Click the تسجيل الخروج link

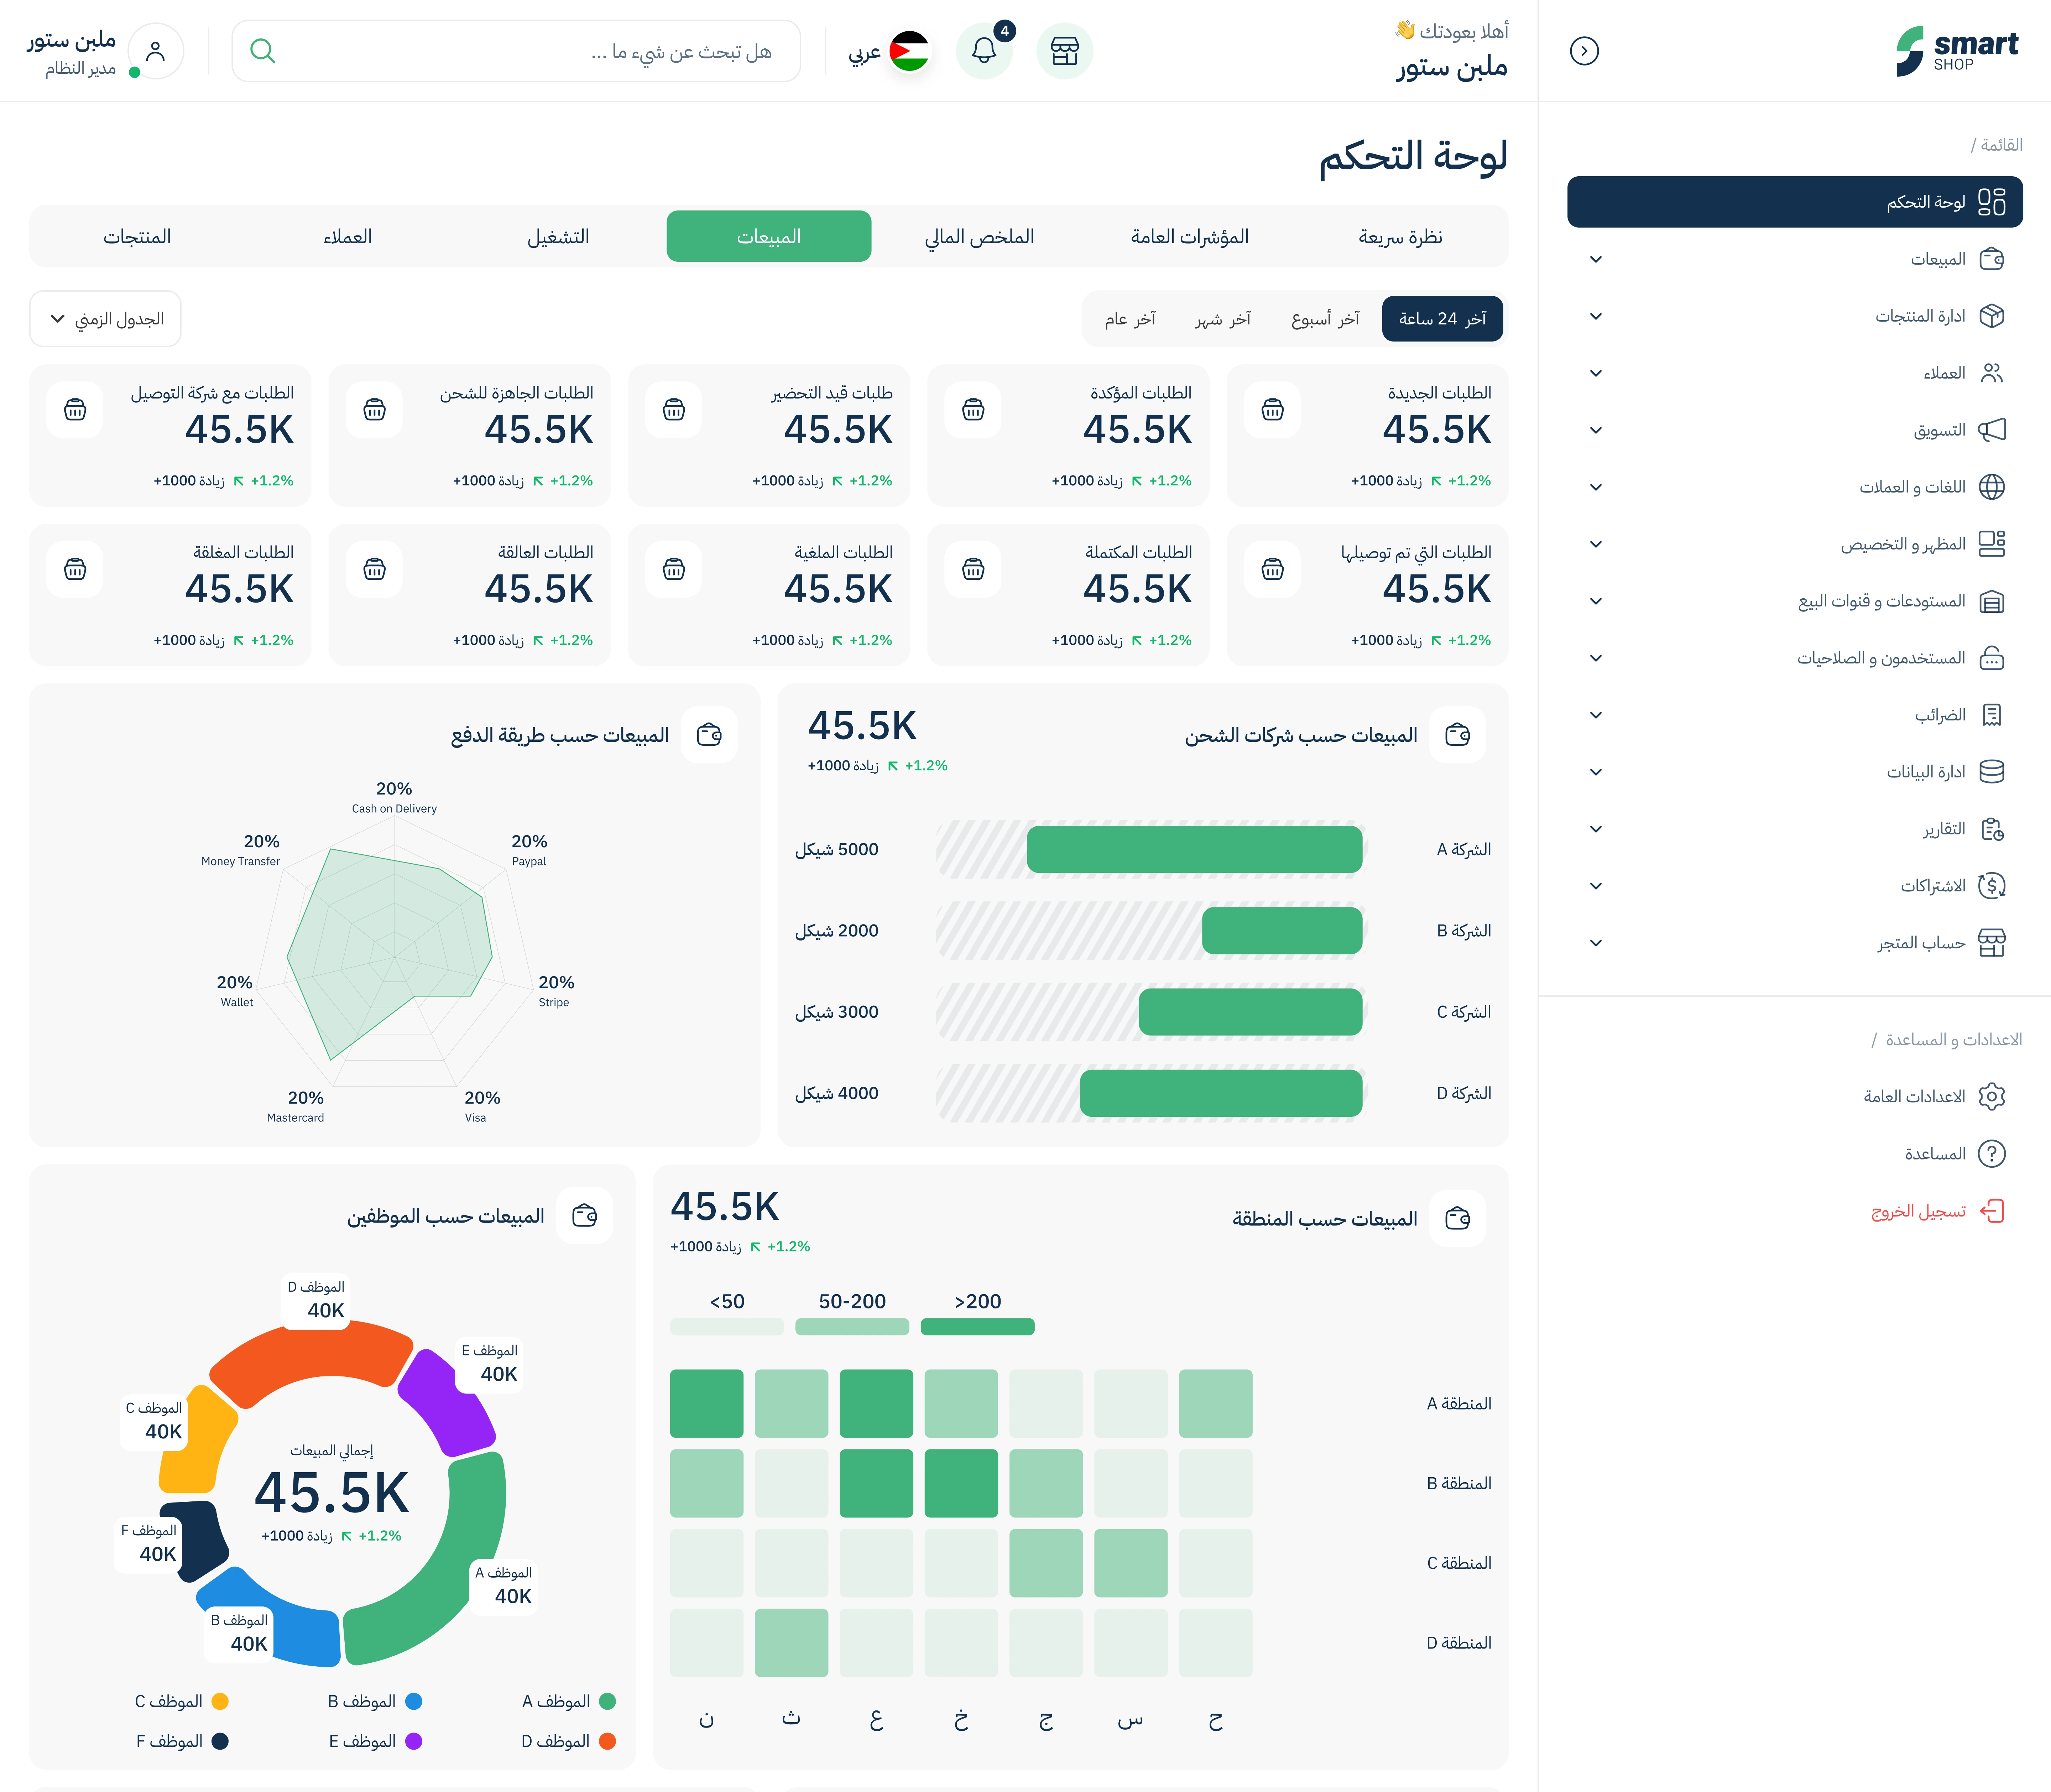[x=1918, y=1211]
